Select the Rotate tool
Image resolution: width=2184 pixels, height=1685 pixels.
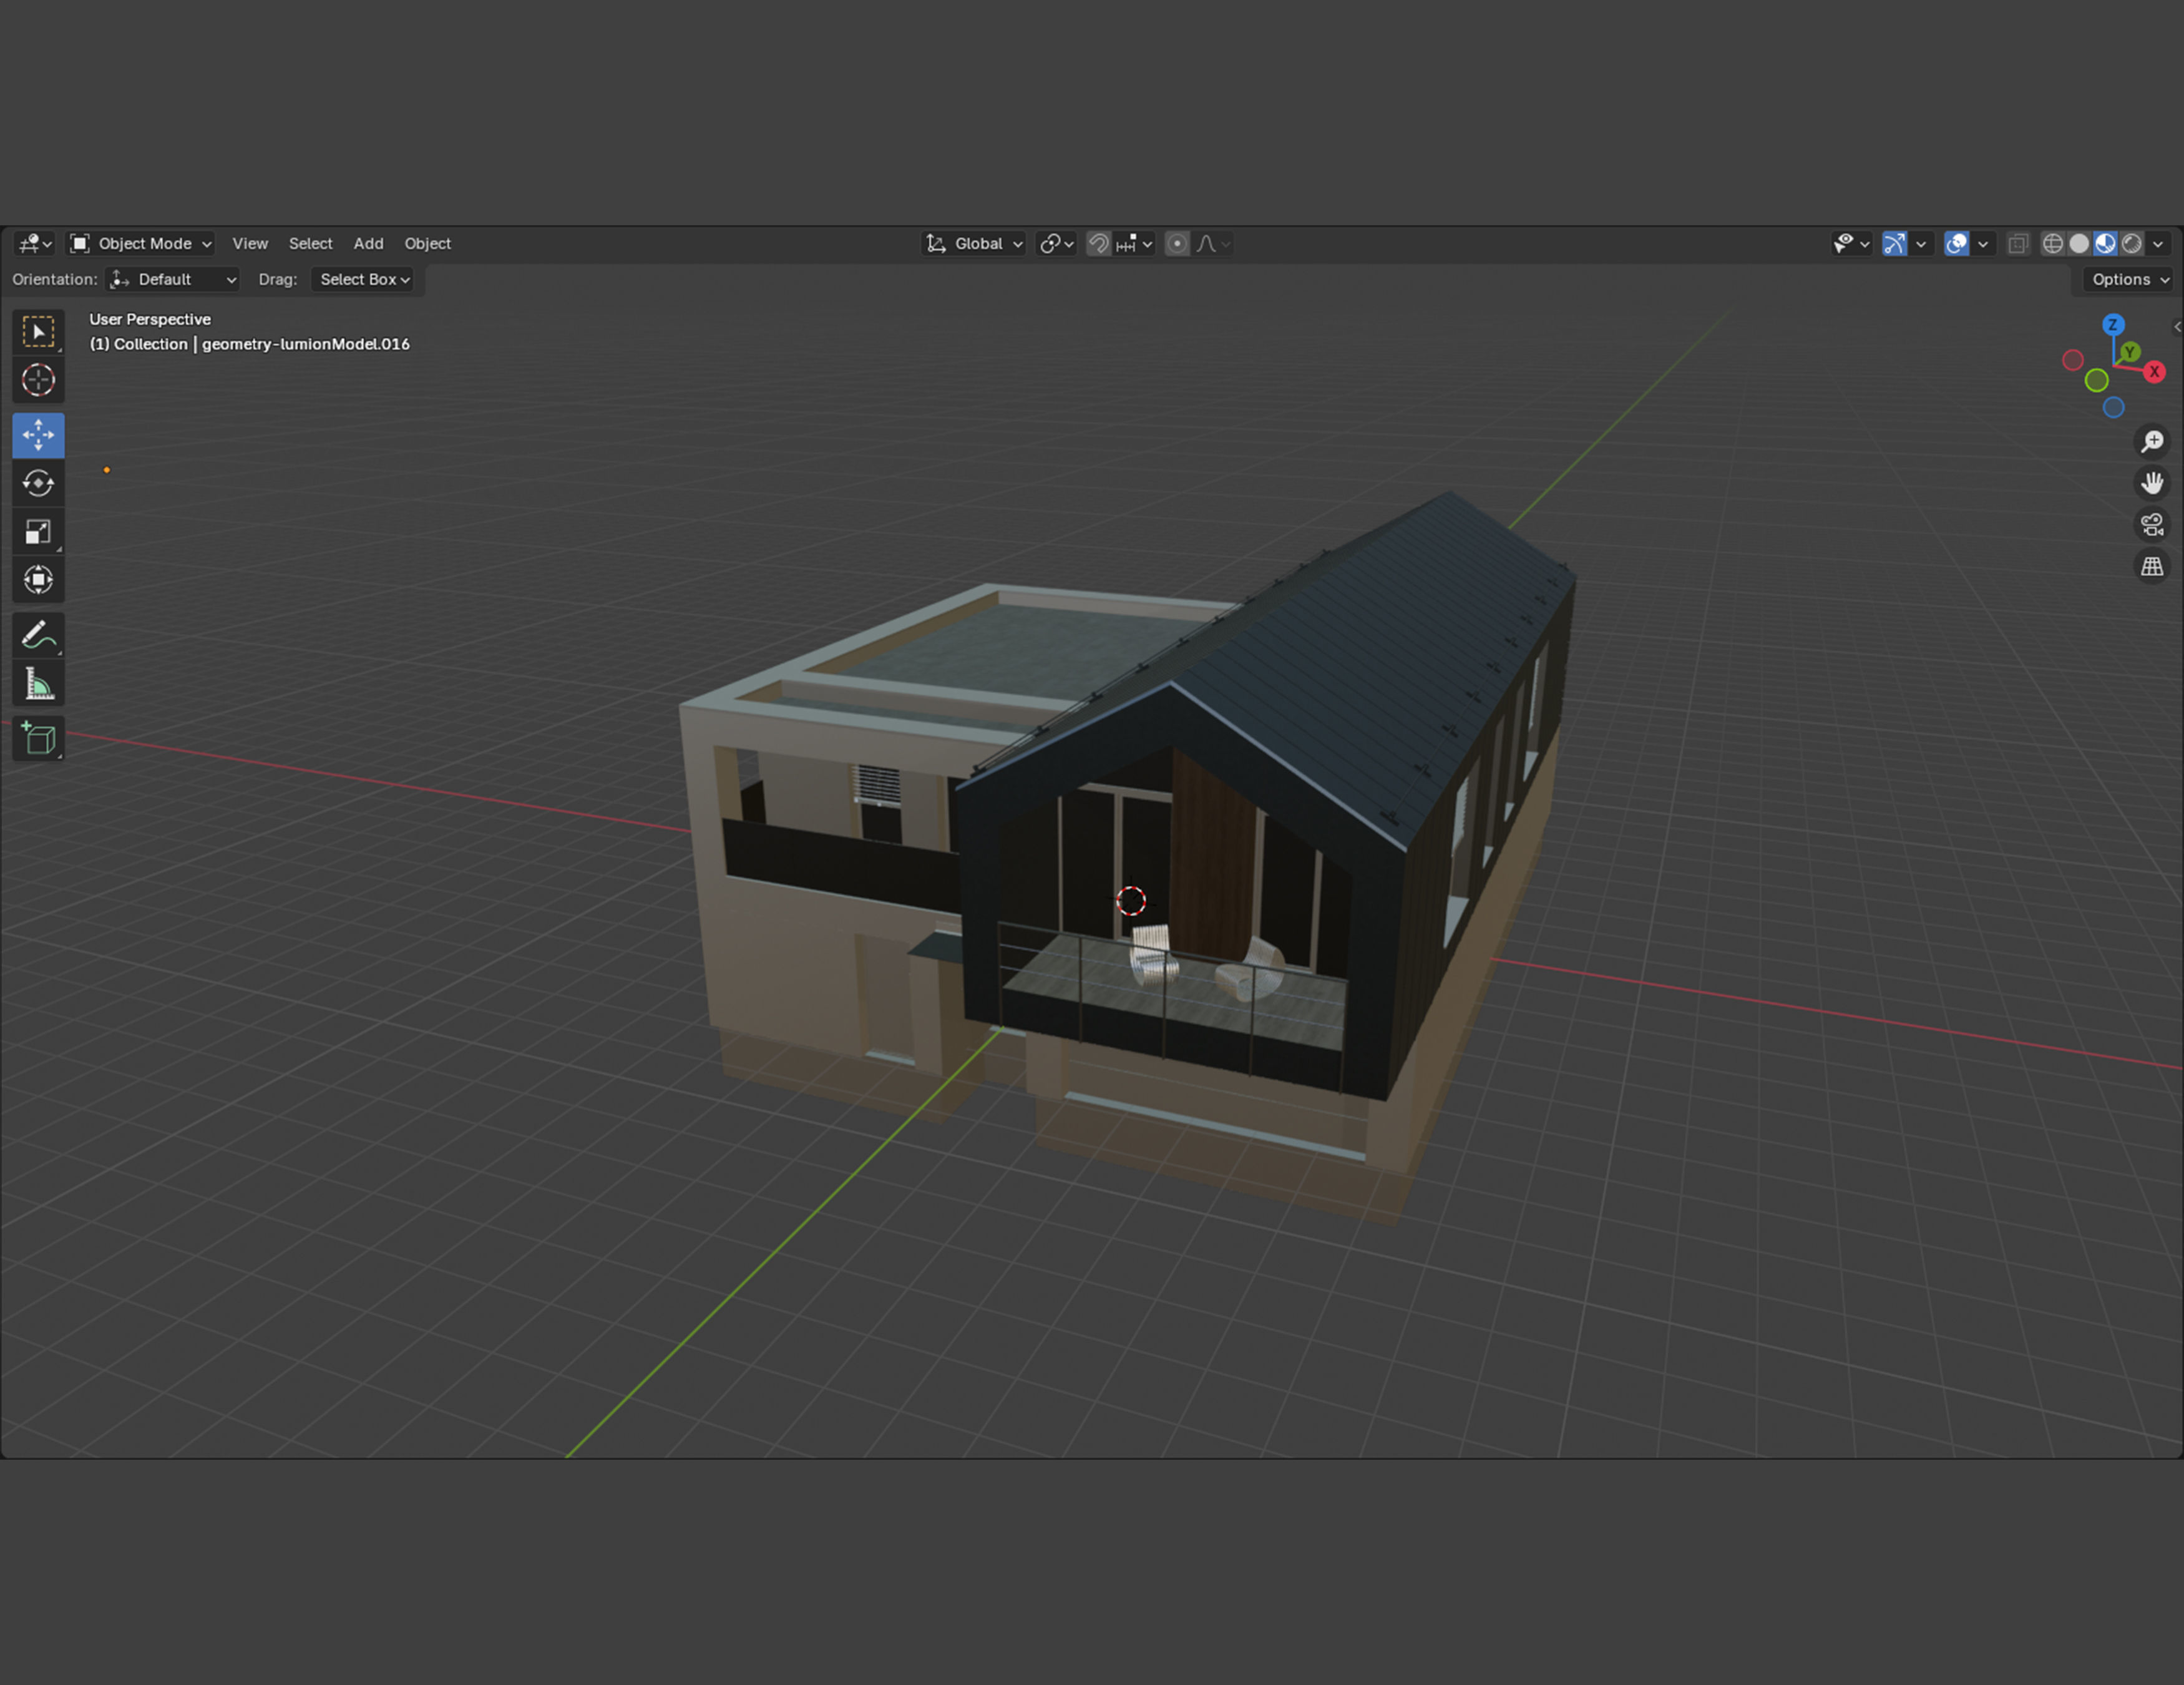pos(38,483)
